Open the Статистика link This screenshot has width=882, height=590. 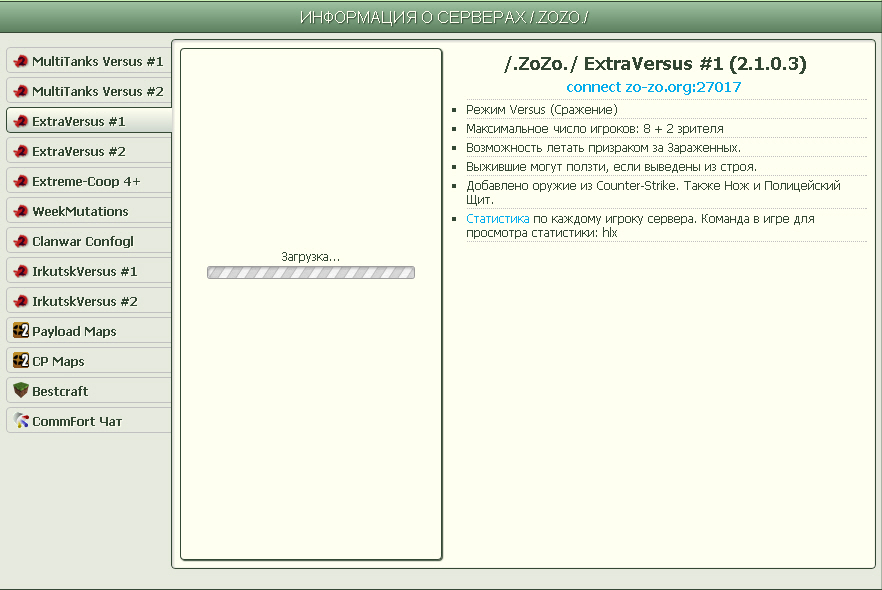click(x=497, y=218)
